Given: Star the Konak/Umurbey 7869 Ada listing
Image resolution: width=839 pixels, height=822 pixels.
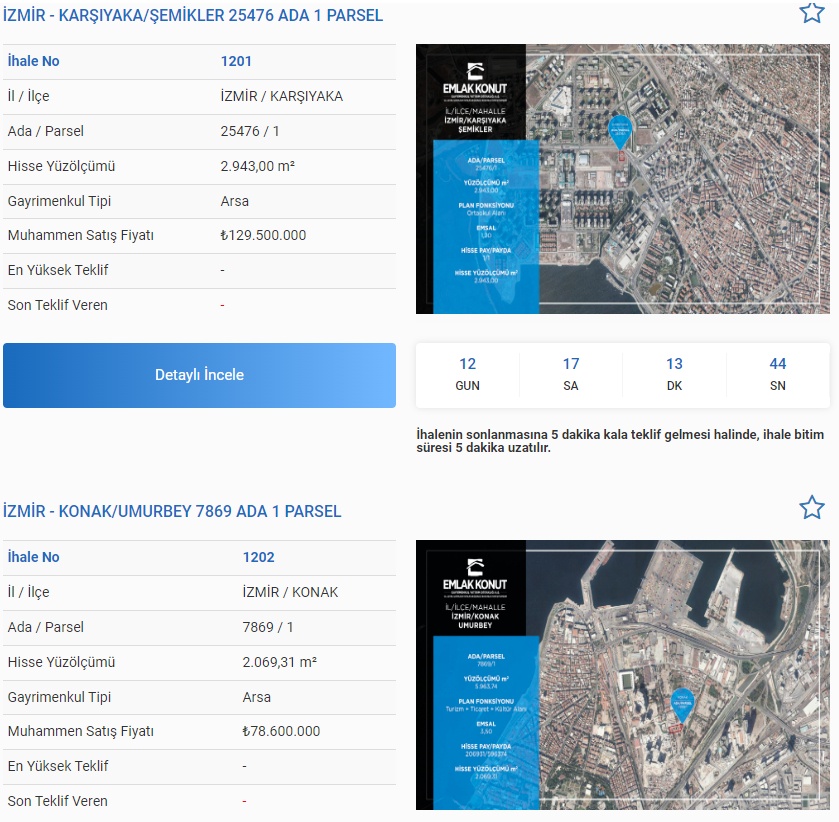Looking at the screenshot, I should tap(811, 508).
